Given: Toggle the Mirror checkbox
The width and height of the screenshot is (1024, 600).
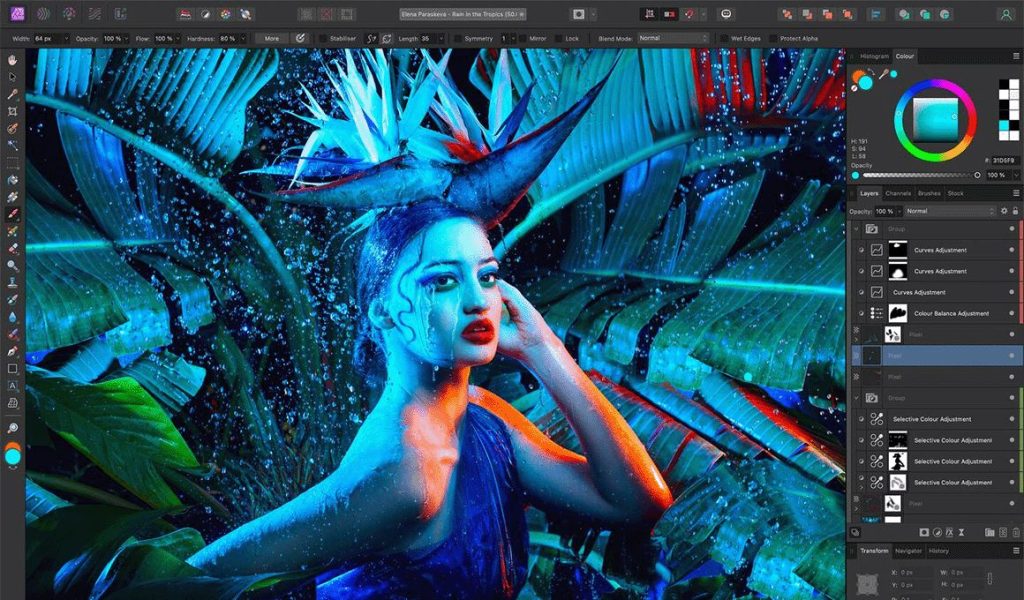Looking at the screenshot, I should pyautogui.click(x=522, y=39).
